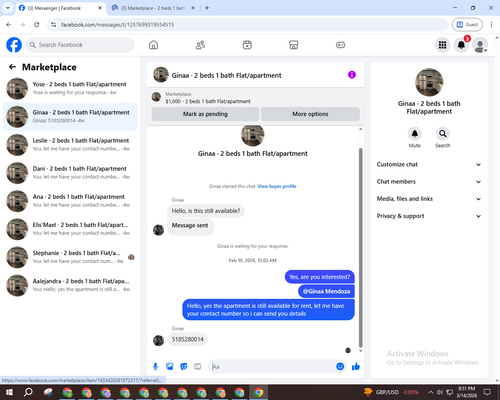Open Stephanie conversation in the list
This screenshot has width=500, height=400.
(x=70, y=257)
